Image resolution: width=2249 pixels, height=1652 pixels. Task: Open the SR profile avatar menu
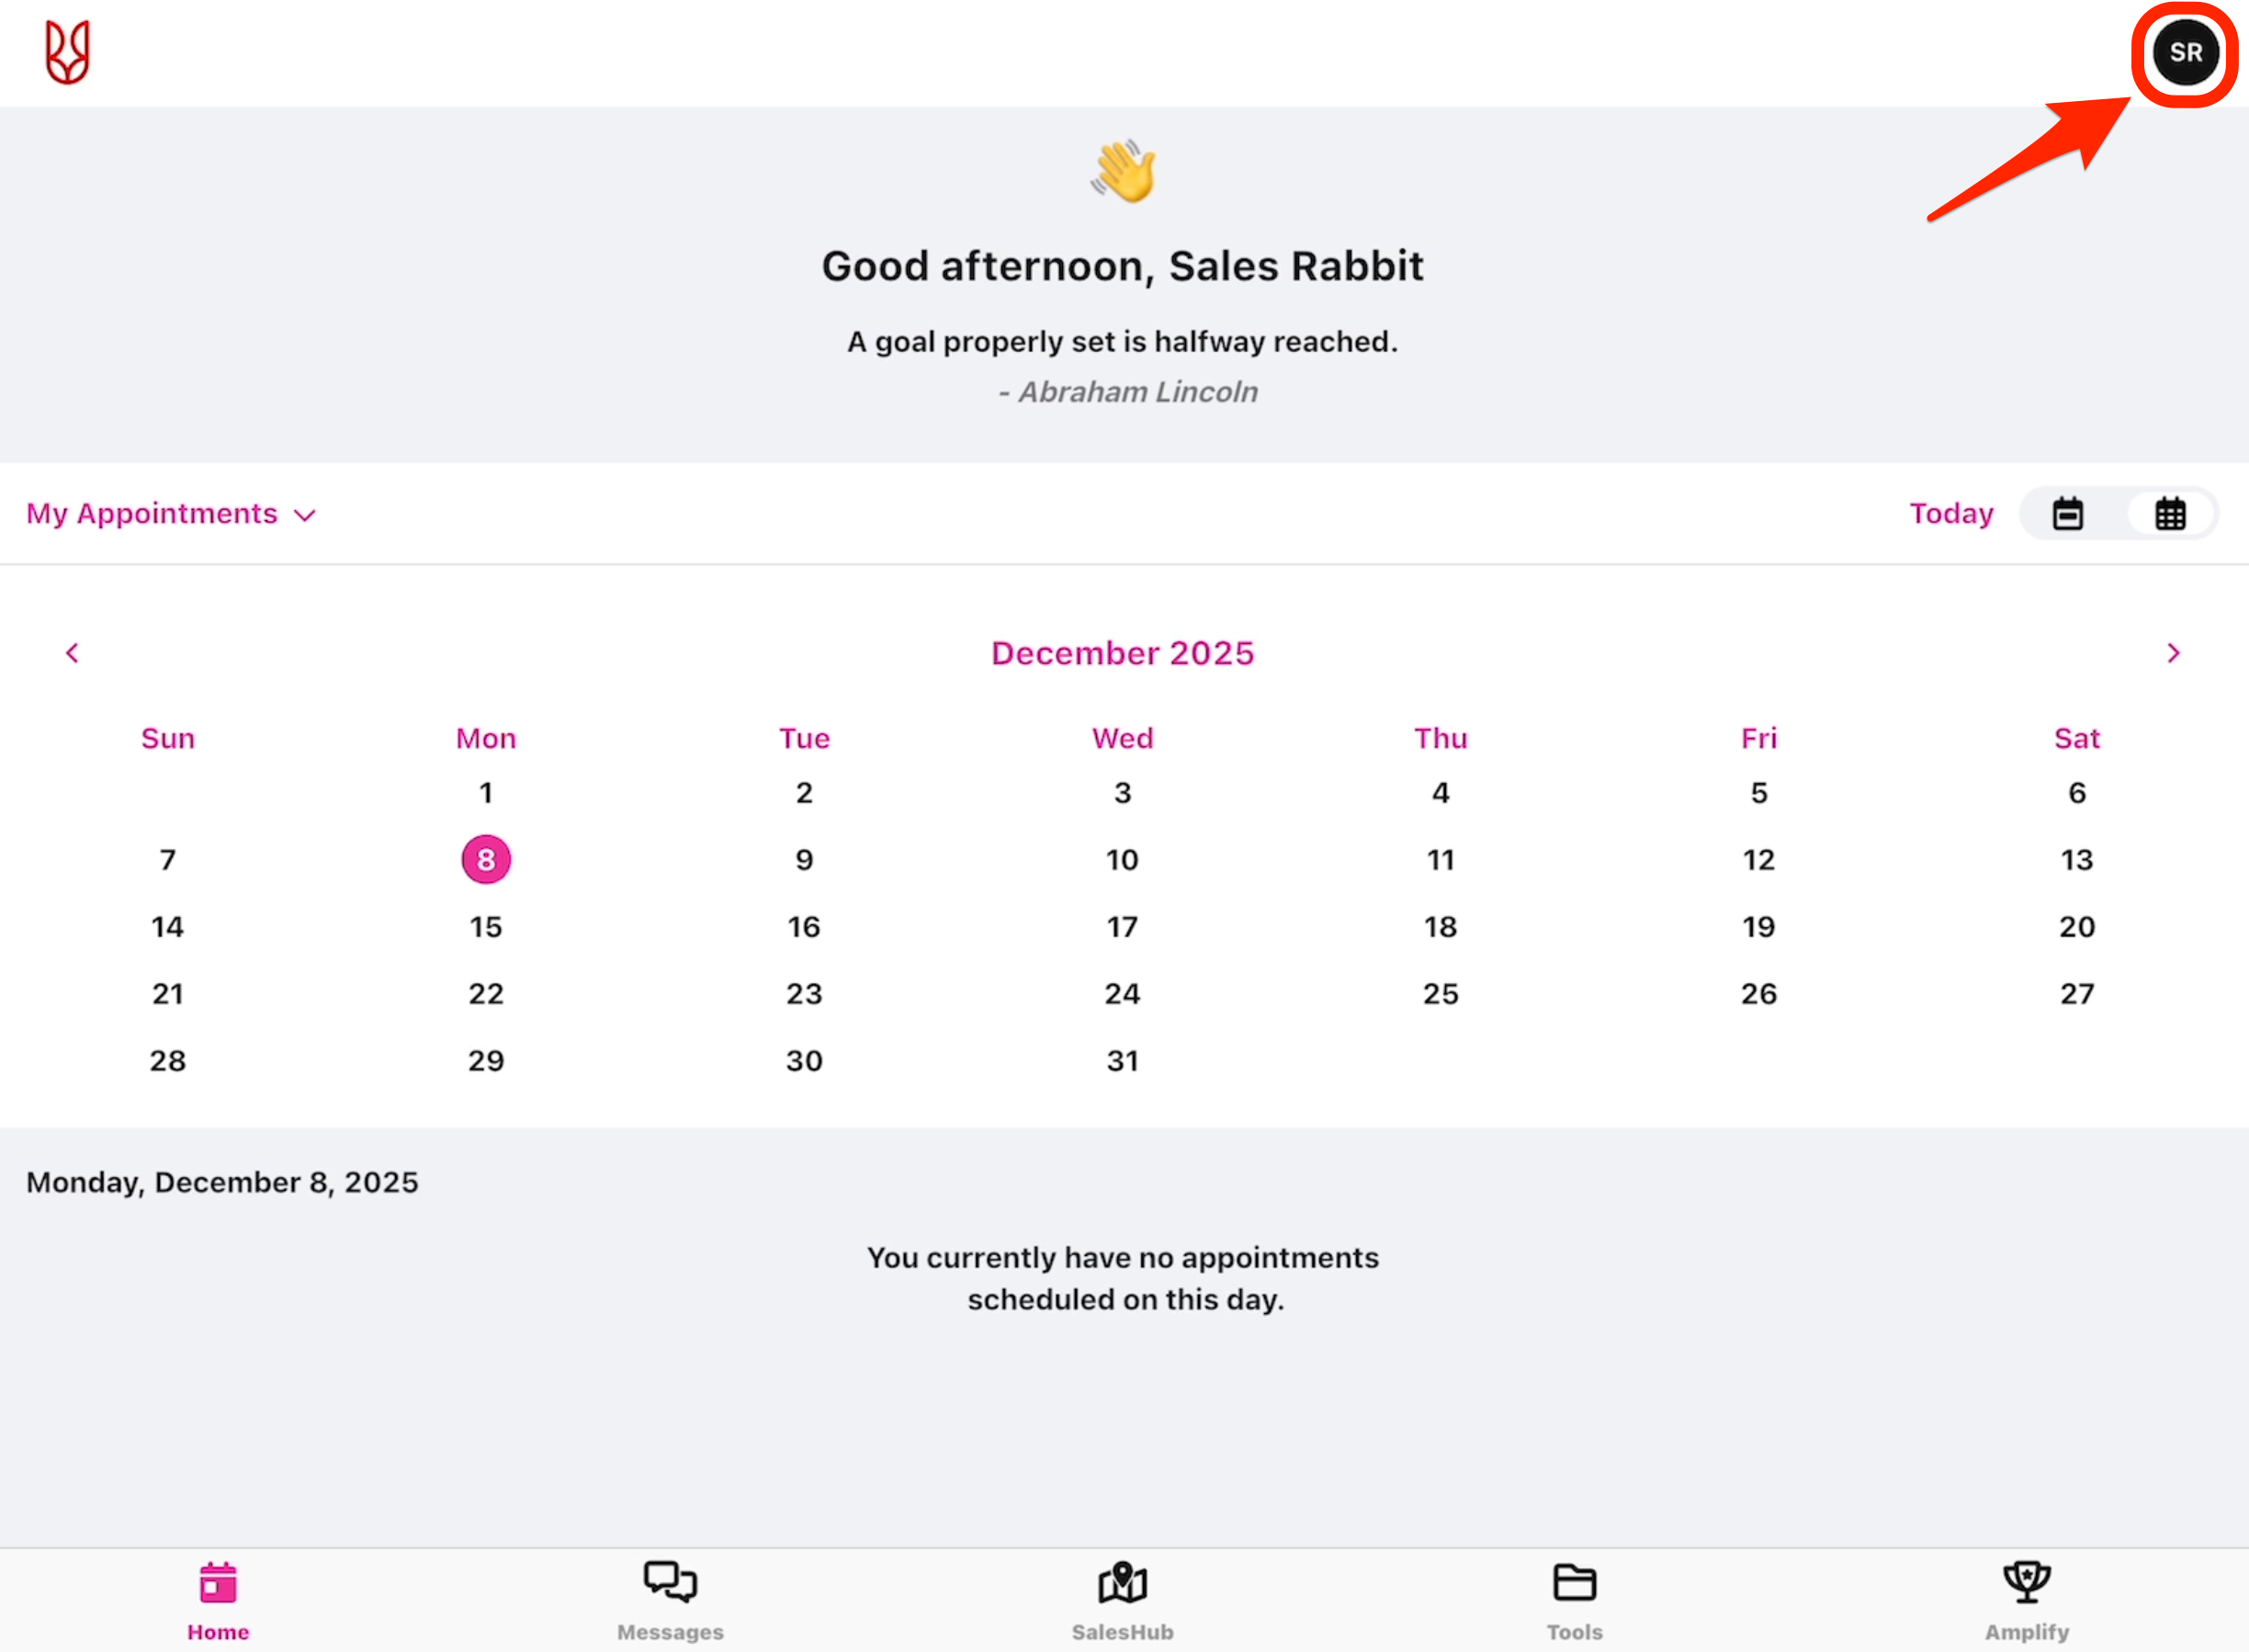click(x=2185, y=53)
